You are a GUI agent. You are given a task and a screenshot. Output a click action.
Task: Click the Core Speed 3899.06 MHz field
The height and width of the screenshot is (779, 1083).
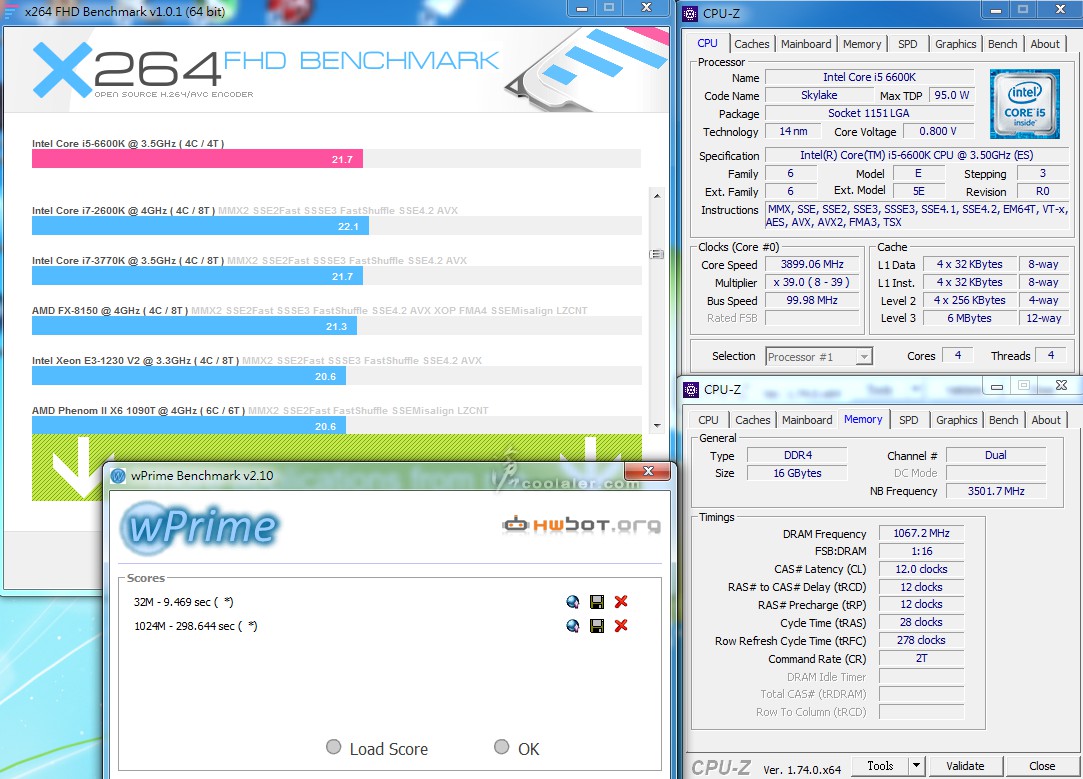812,265
